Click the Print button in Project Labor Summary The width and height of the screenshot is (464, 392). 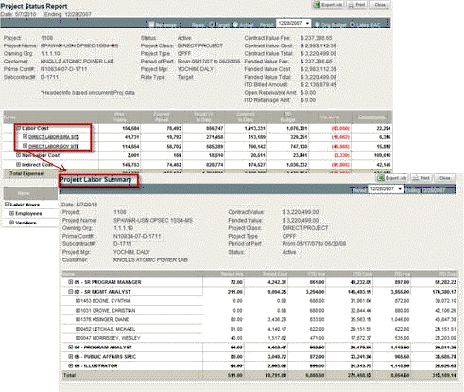[421, 178]
